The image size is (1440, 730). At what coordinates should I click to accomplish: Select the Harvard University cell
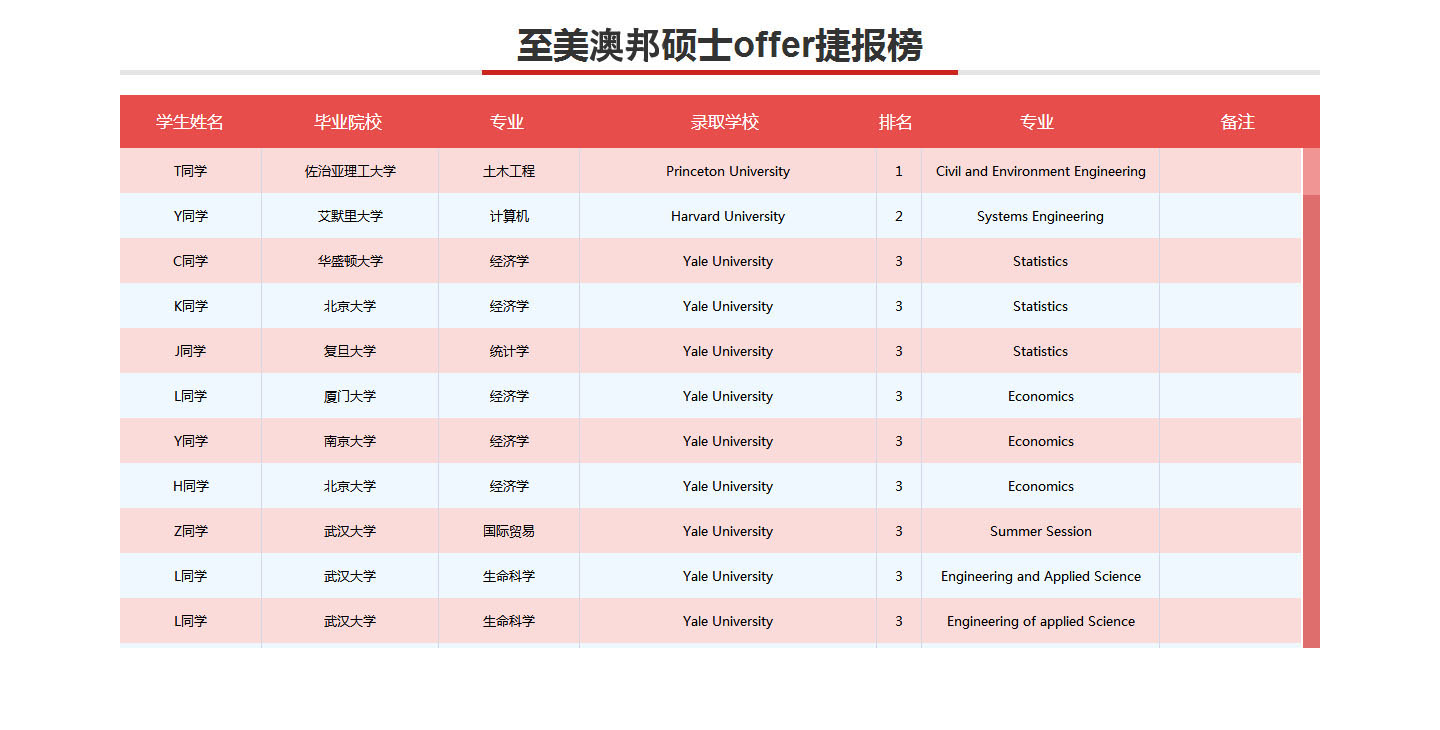pos(728,216)
